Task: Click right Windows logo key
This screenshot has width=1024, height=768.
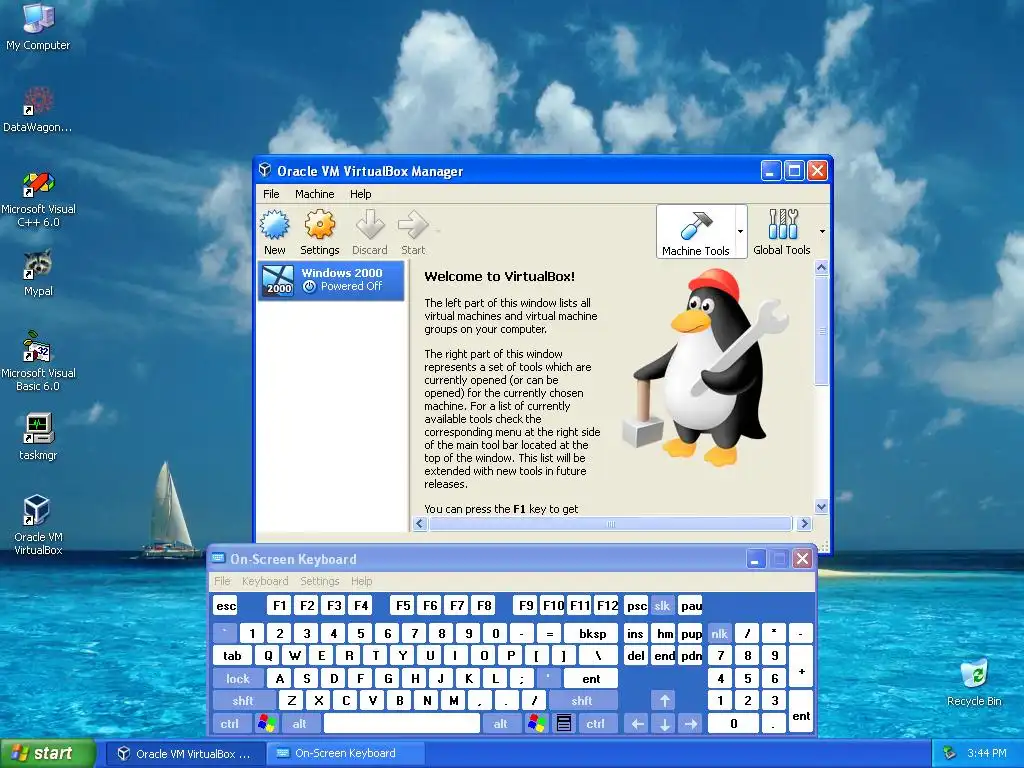Action: point(537,724)
